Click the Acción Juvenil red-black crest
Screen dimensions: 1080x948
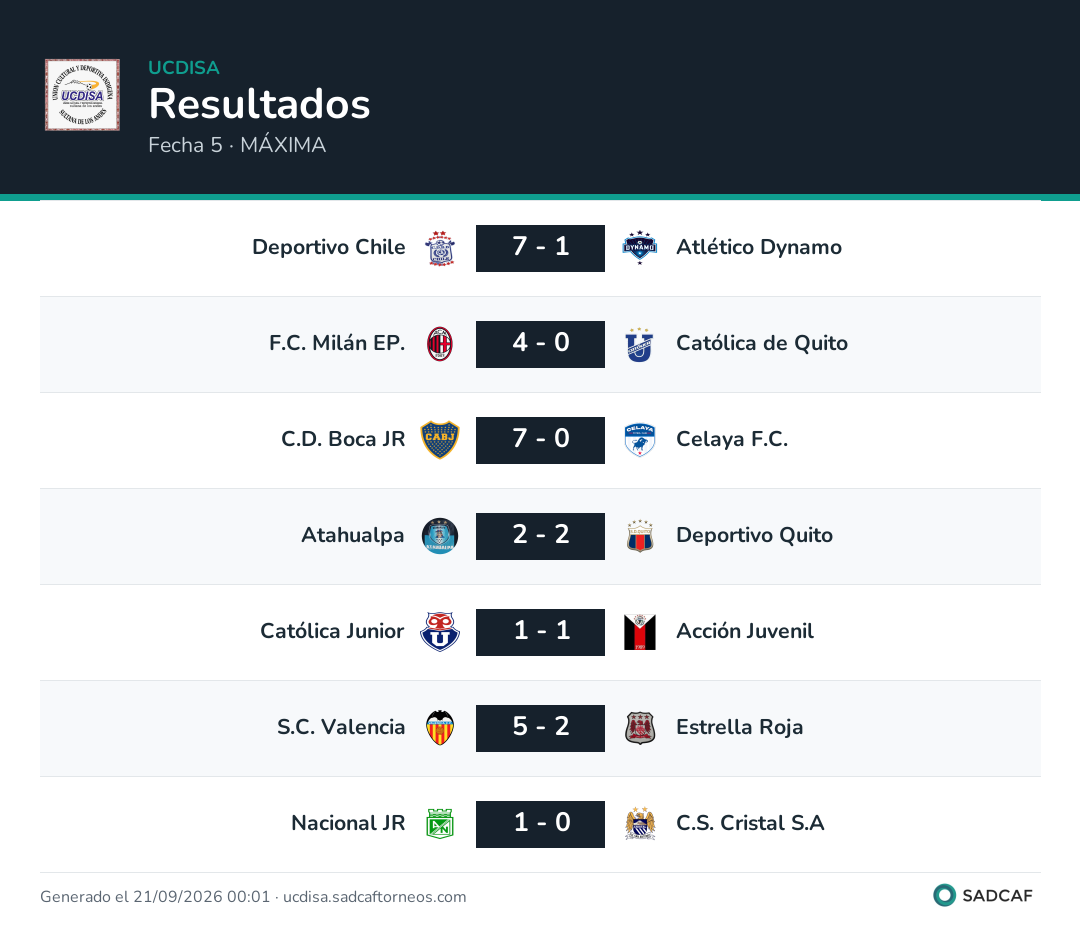[640, 632]
